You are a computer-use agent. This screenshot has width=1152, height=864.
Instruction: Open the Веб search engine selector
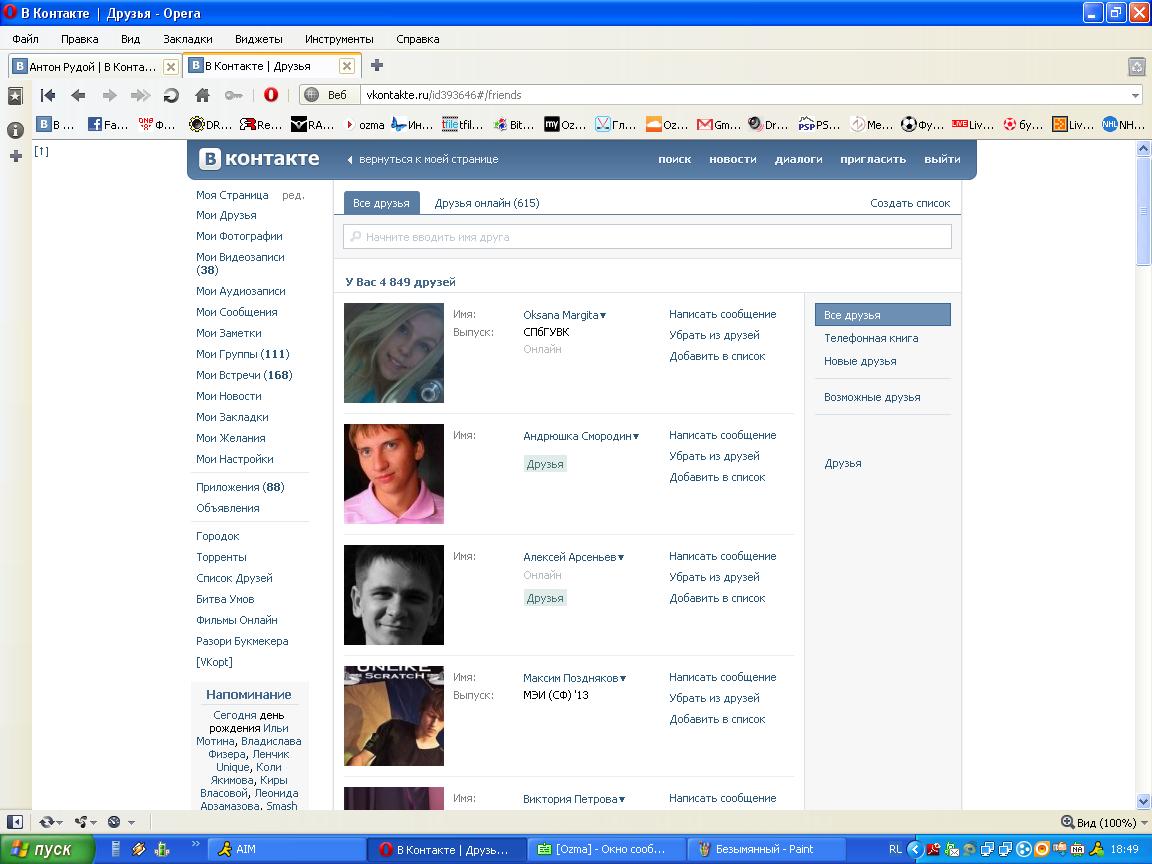pos(329,95)
